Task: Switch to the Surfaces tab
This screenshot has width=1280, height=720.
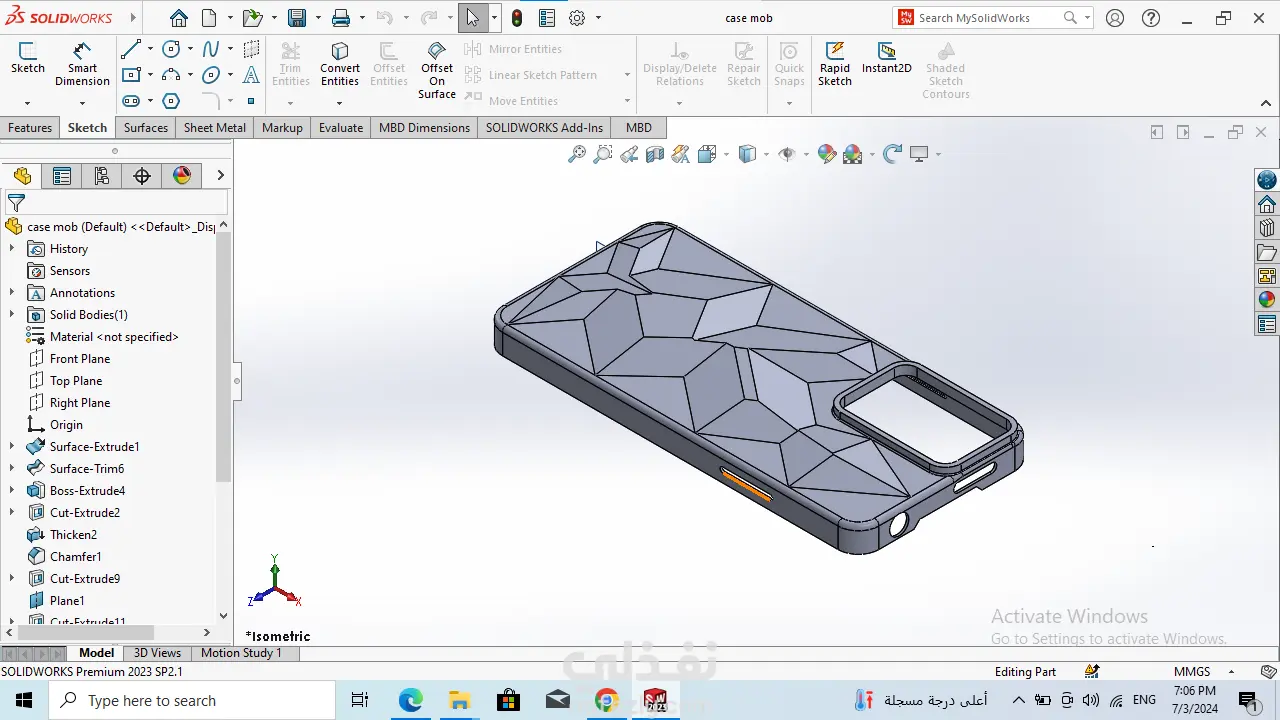Action: click(146, 128)
